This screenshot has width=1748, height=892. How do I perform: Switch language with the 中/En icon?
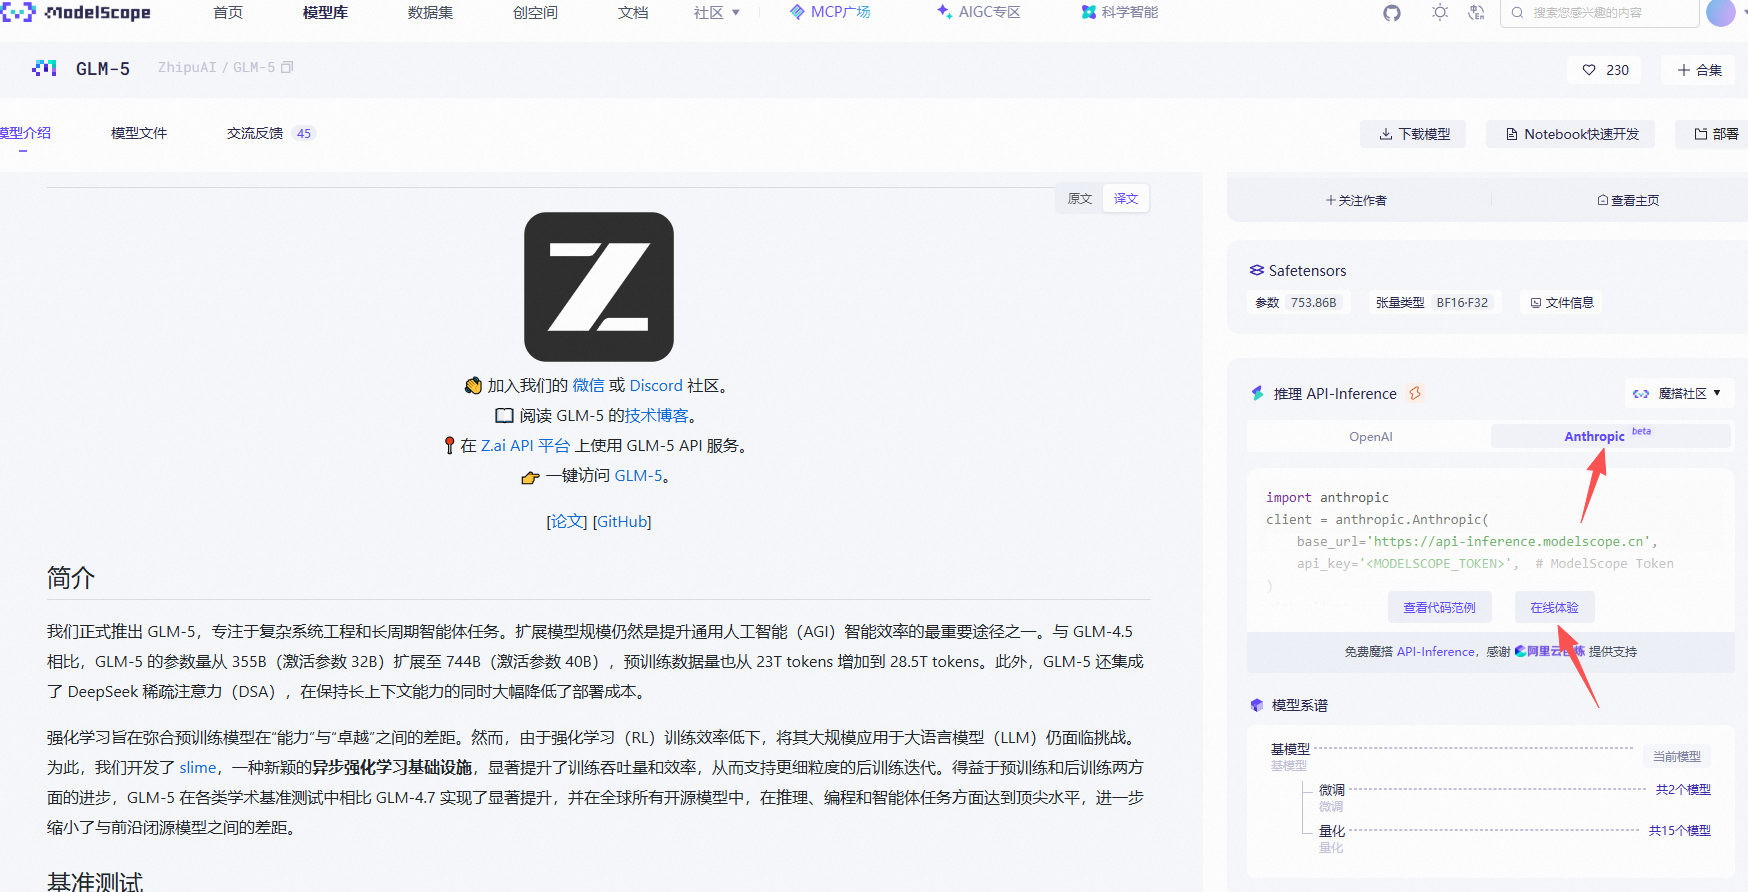(1476, 13)
